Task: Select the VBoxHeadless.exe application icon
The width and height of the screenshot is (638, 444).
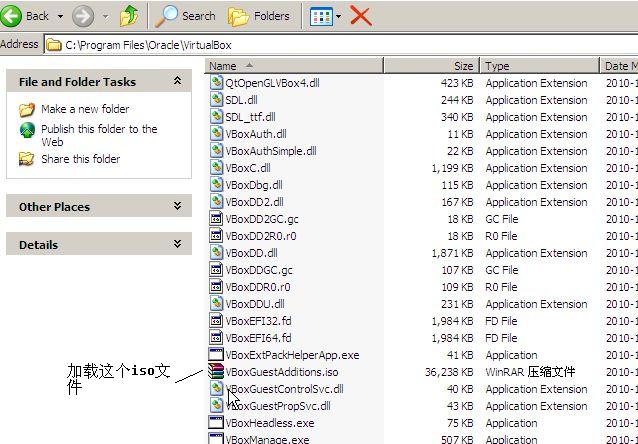Action: pyautogui.click(x=216, y=422)
